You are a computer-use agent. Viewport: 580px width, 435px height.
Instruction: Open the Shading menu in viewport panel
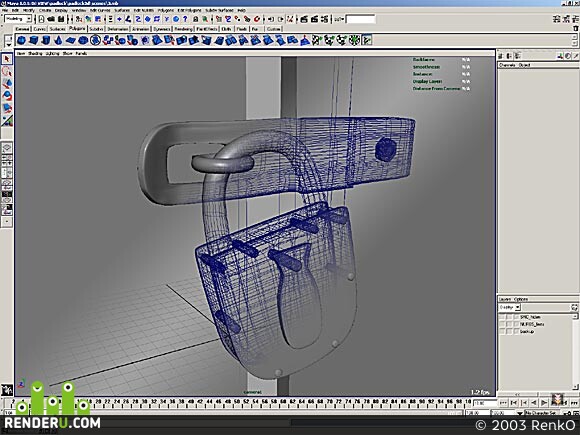click(x=35, y=53)
